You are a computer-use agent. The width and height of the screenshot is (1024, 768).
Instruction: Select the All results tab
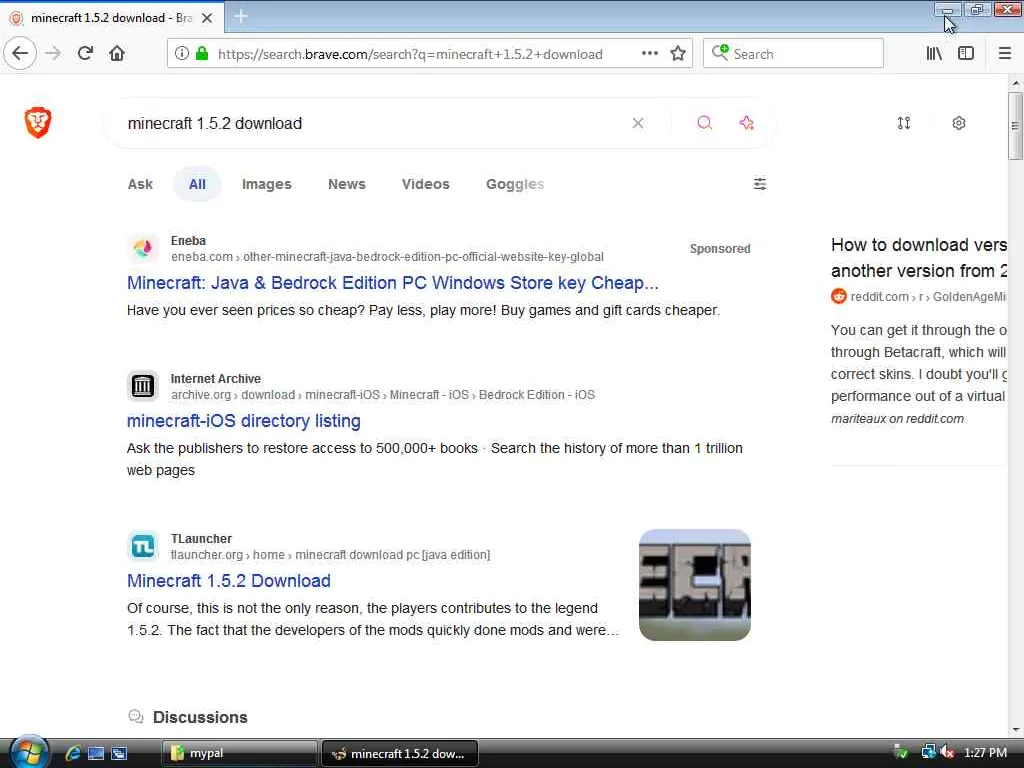click(x=197, y=184)
